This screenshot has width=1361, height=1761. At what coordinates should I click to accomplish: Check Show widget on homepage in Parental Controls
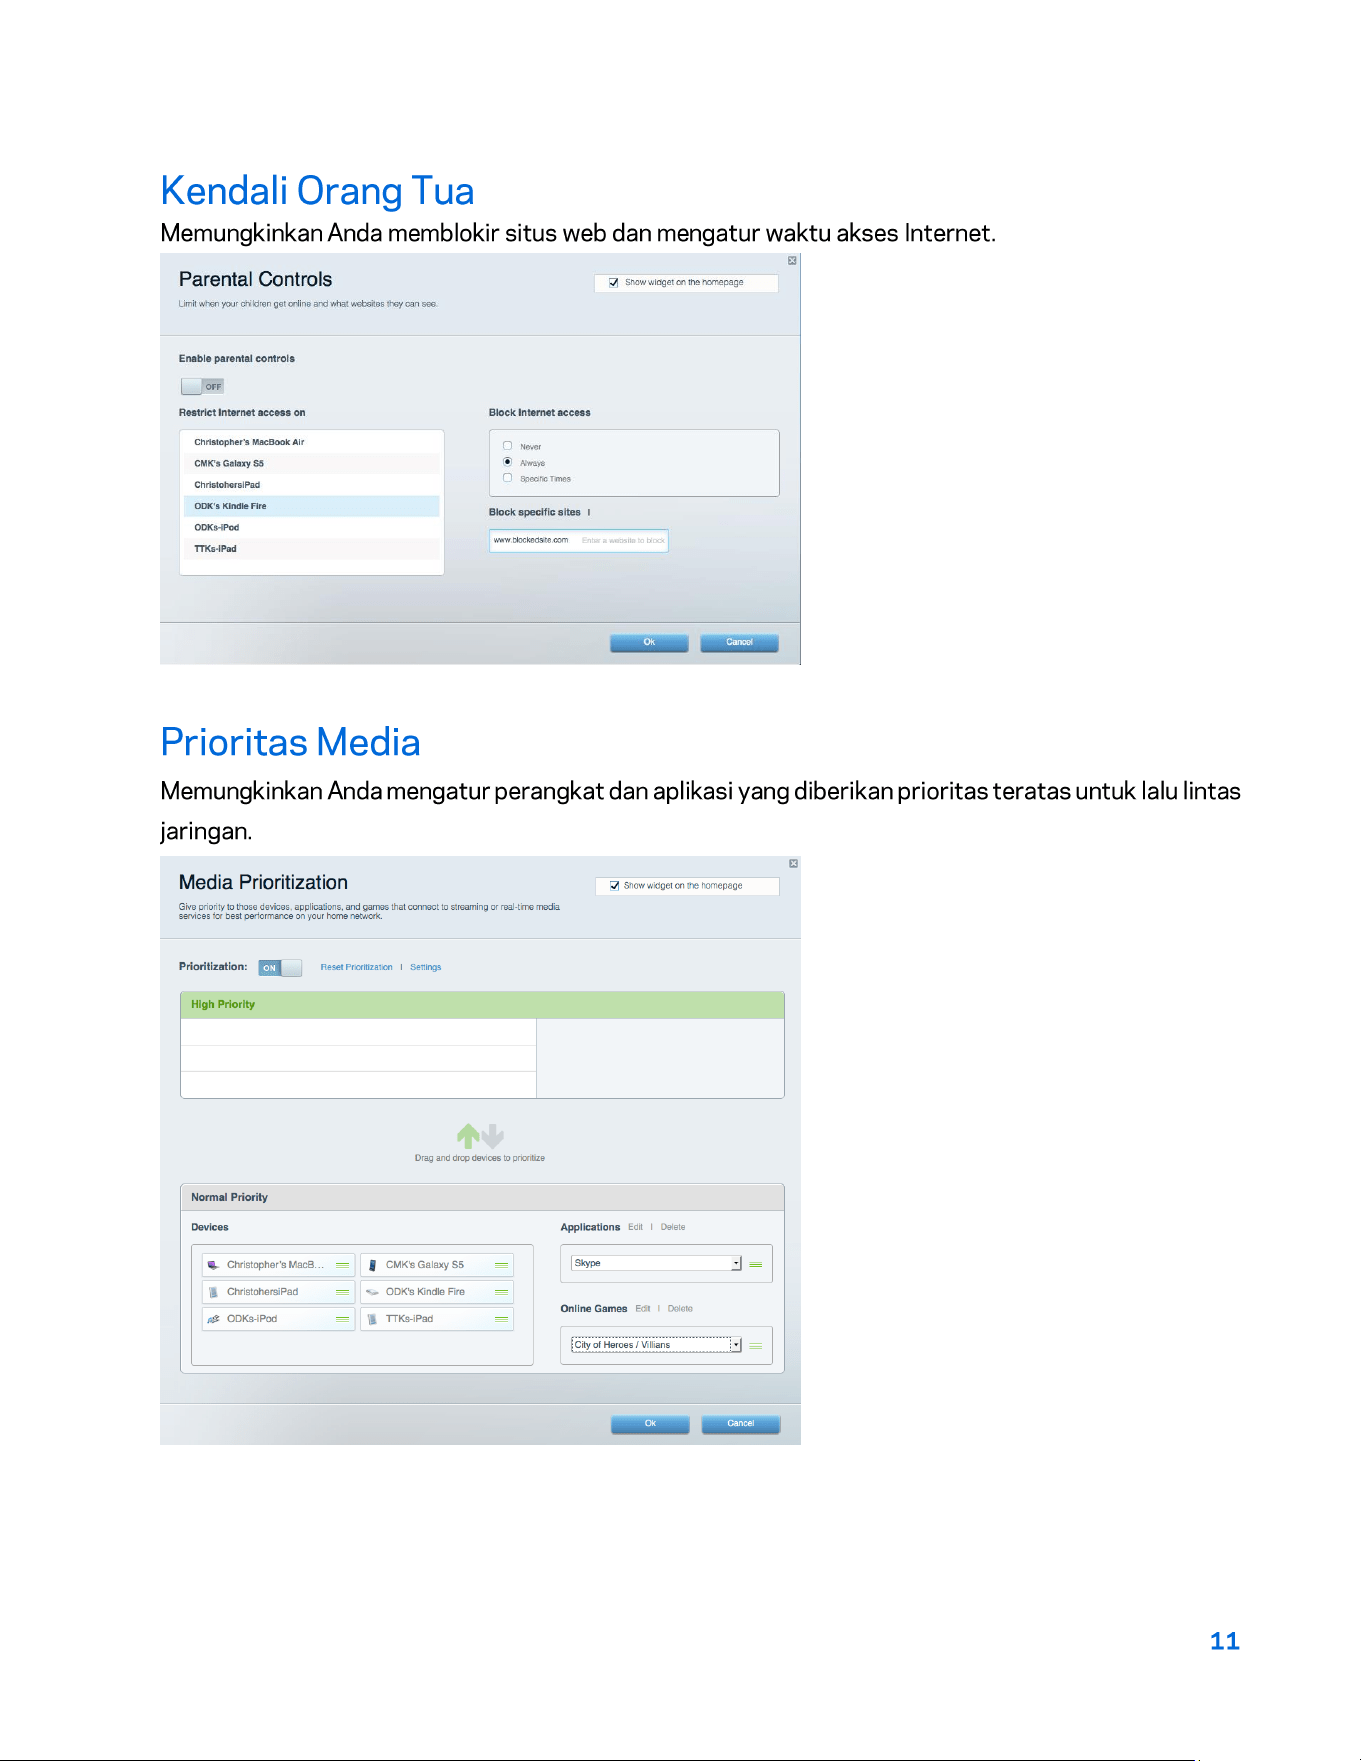point(614,283)
